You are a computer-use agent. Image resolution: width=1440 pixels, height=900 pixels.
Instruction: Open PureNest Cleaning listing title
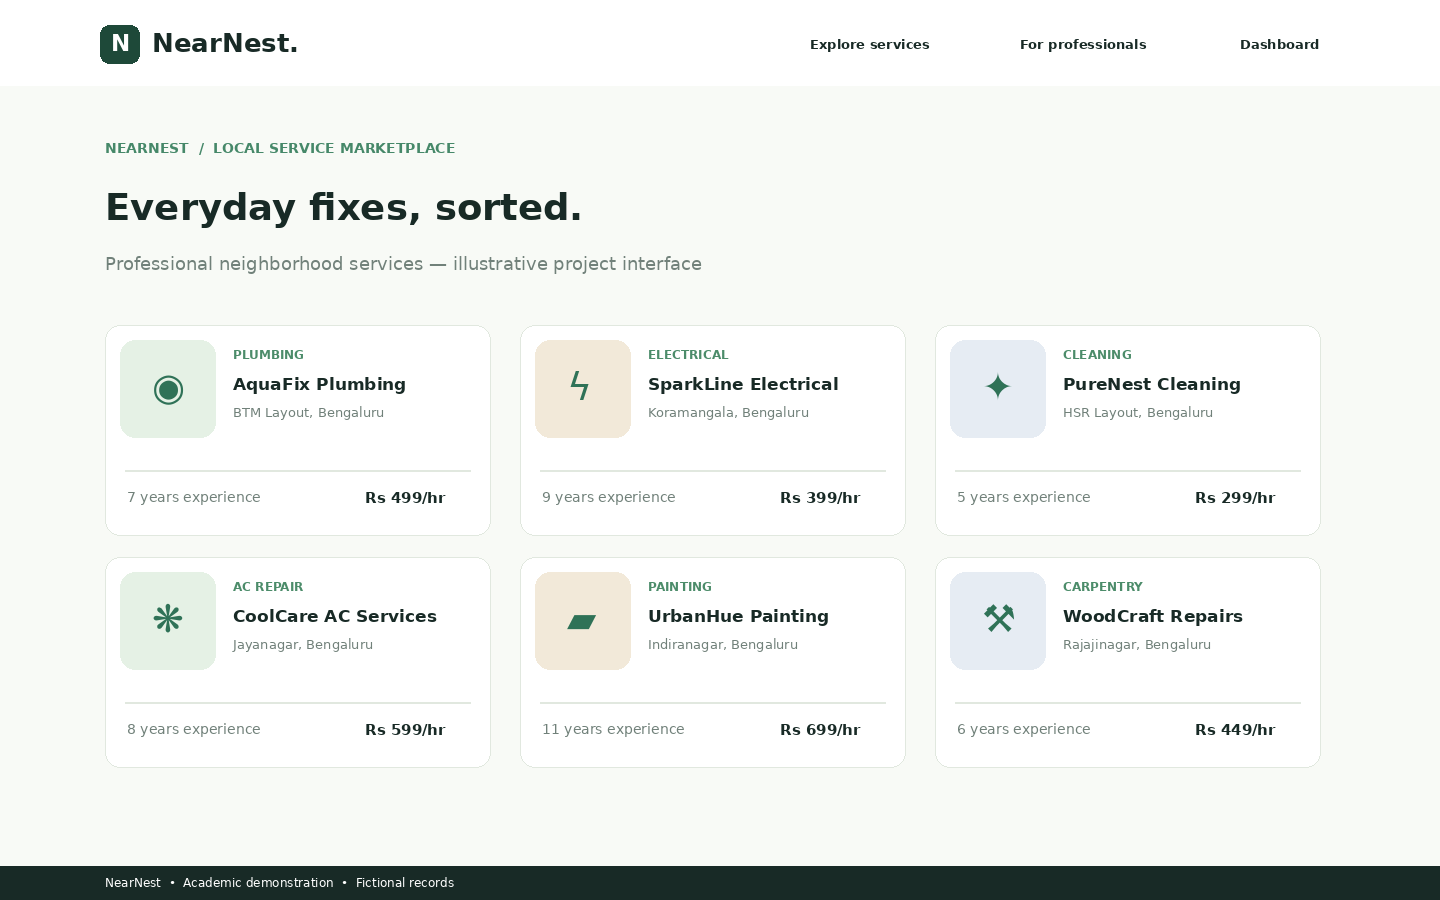tap(1152, 384)
